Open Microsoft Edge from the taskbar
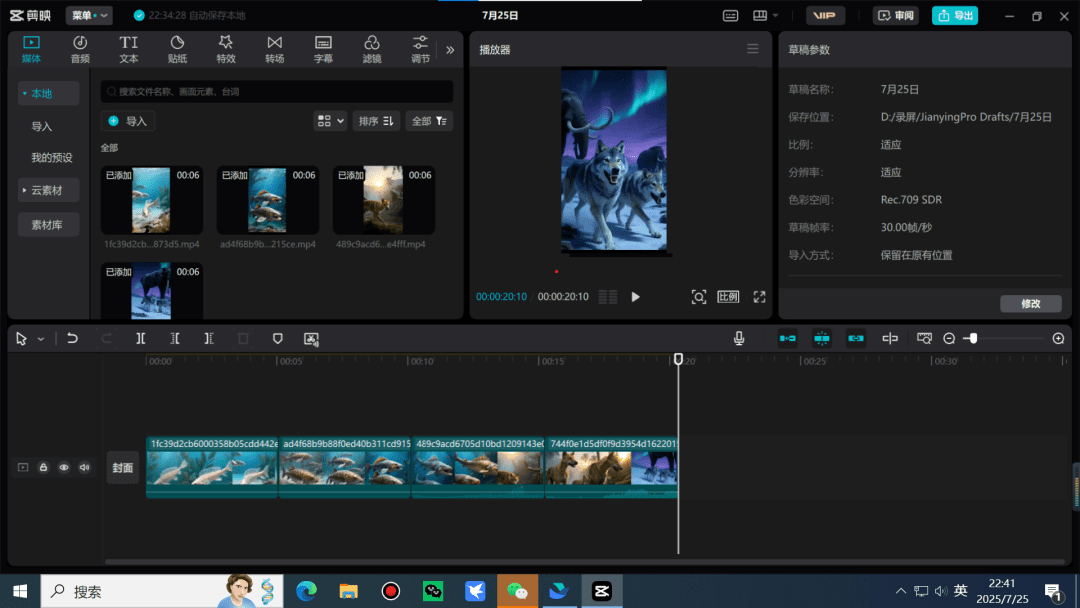 coord(307,591)
